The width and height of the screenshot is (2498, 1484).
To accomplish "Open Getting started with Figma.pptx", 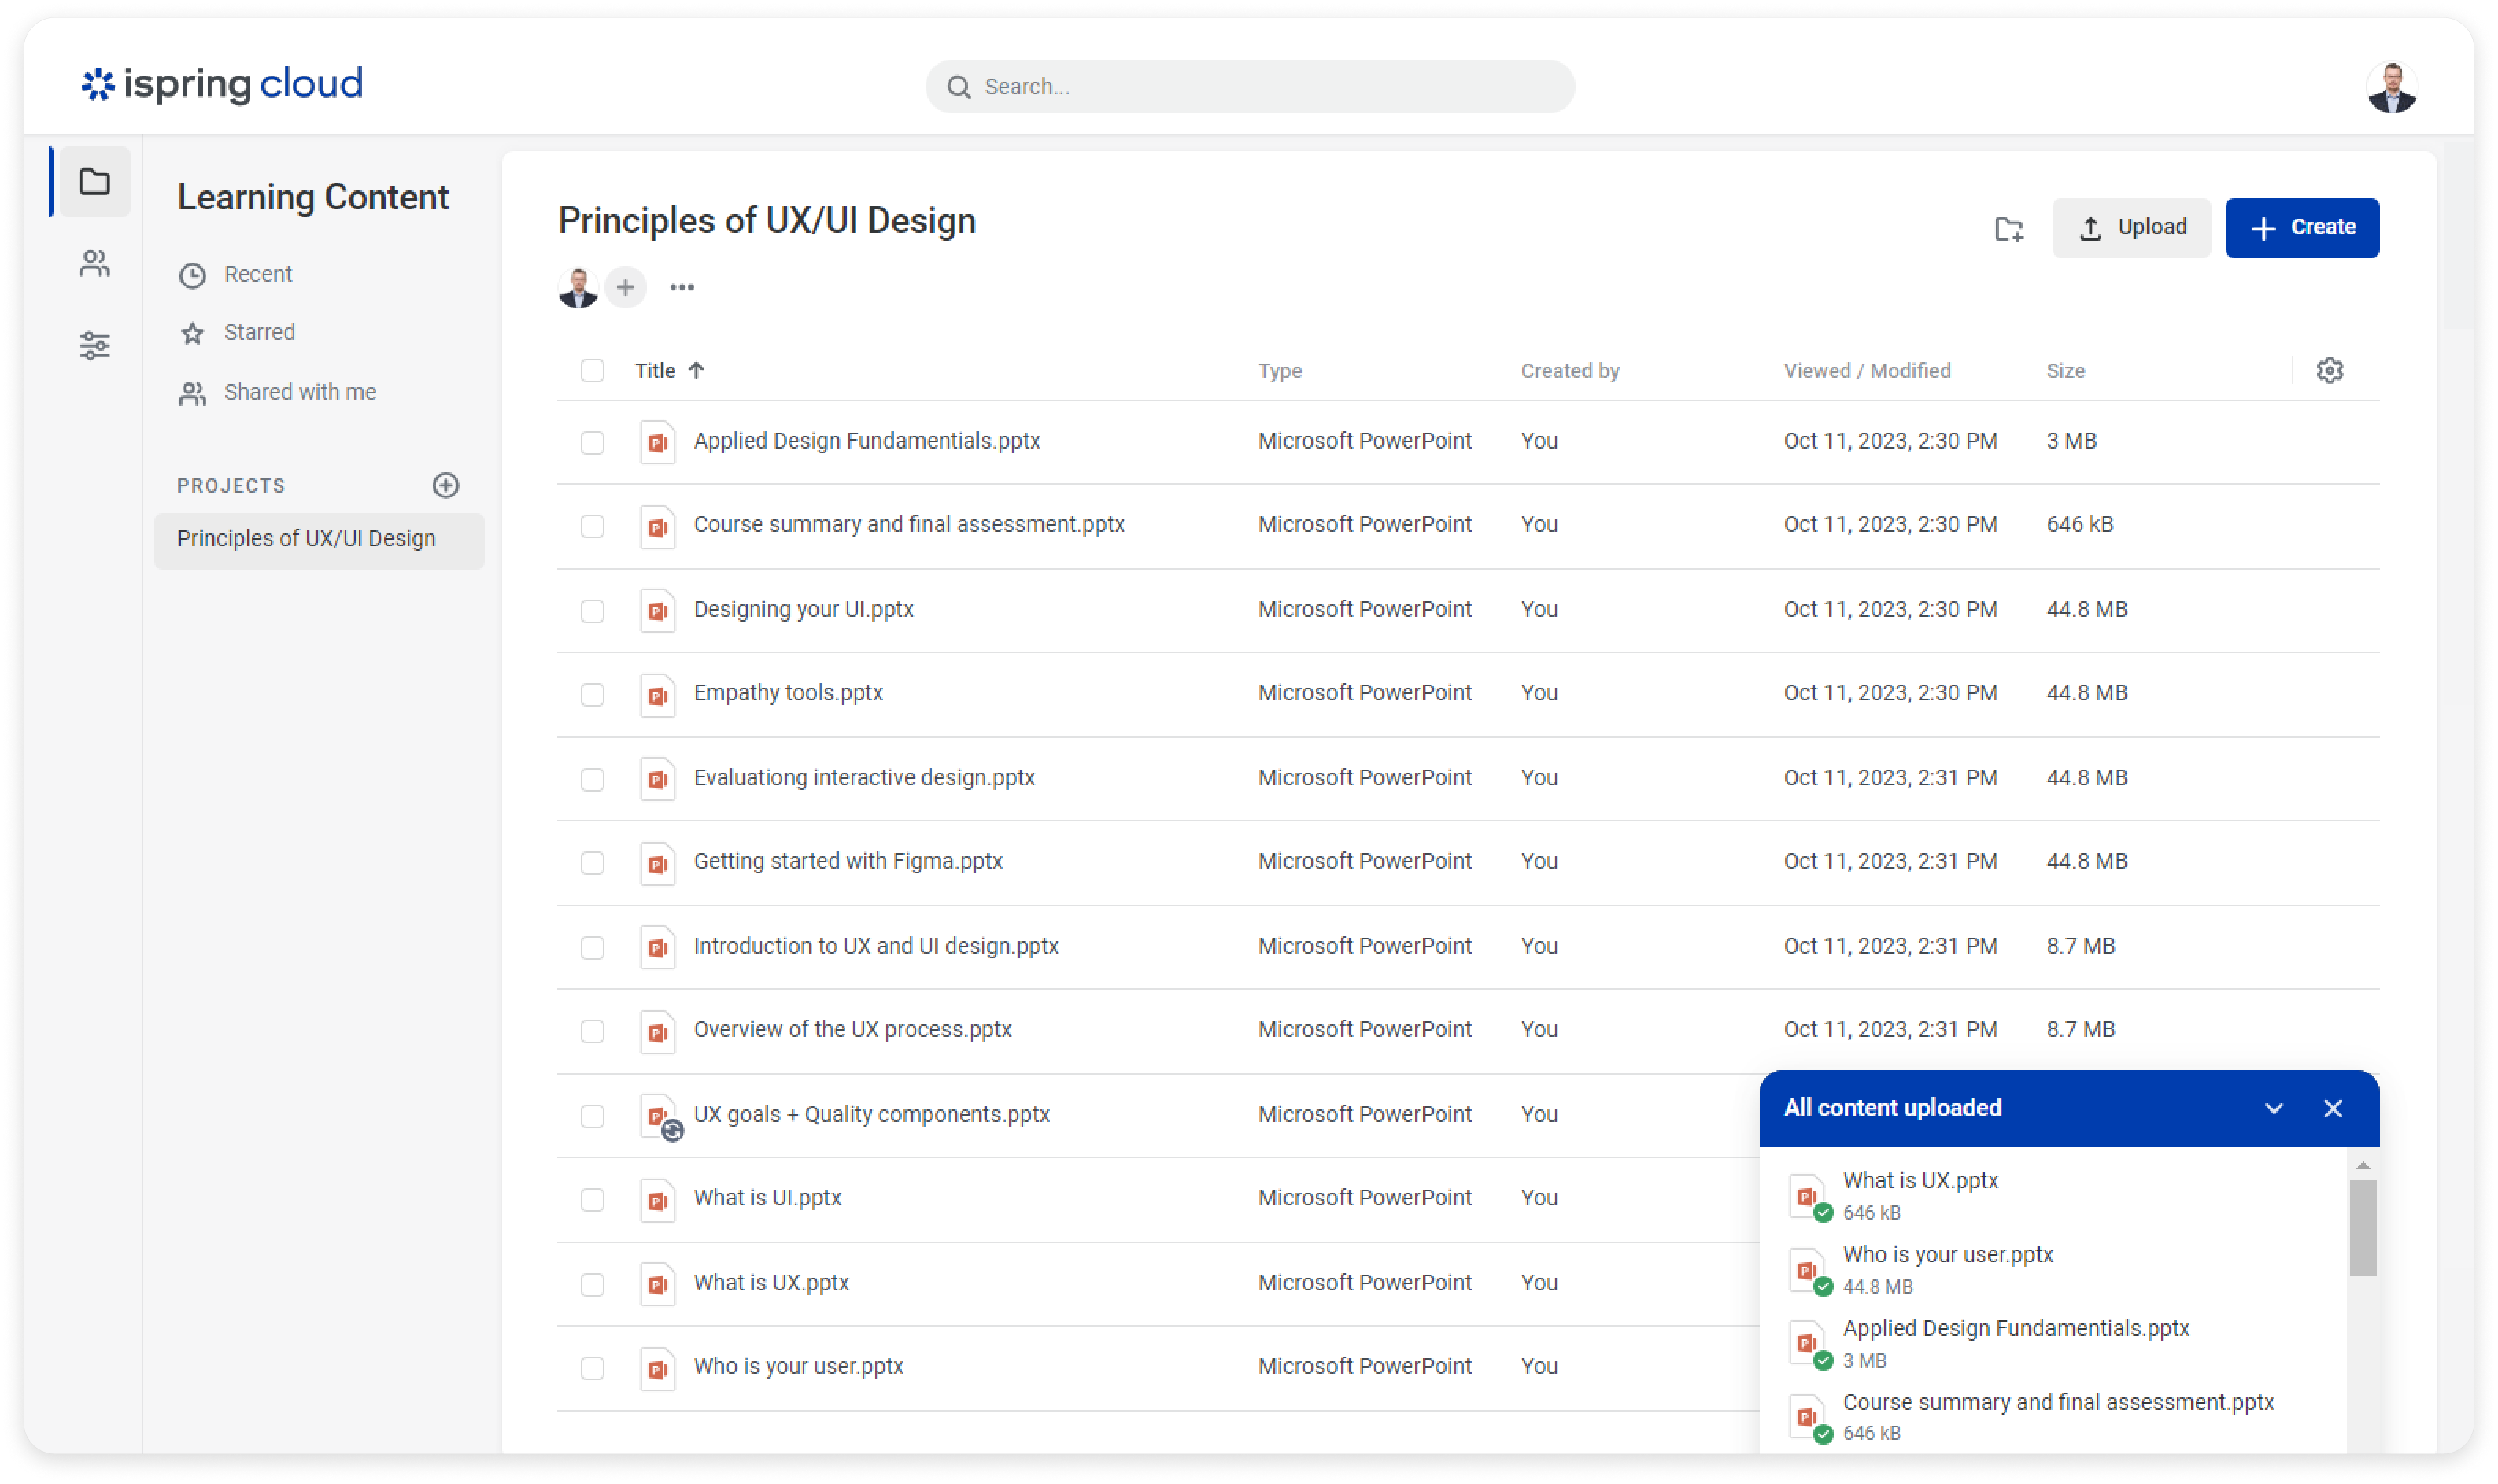I will point(847,861).
